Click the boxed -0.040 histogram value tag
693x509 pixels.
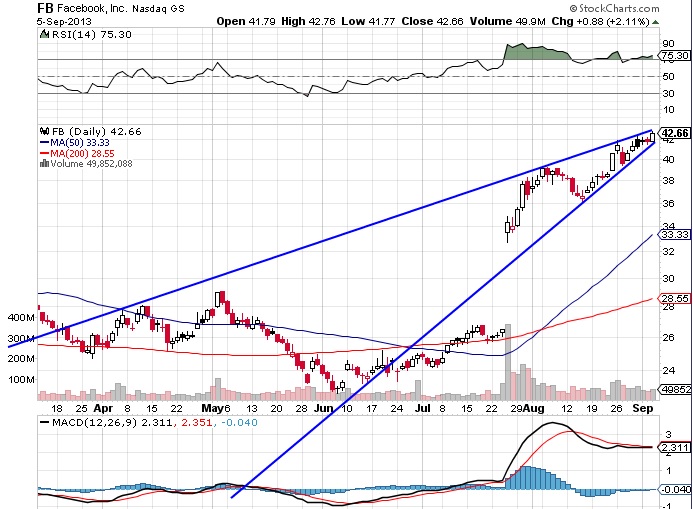pos(675,490)
